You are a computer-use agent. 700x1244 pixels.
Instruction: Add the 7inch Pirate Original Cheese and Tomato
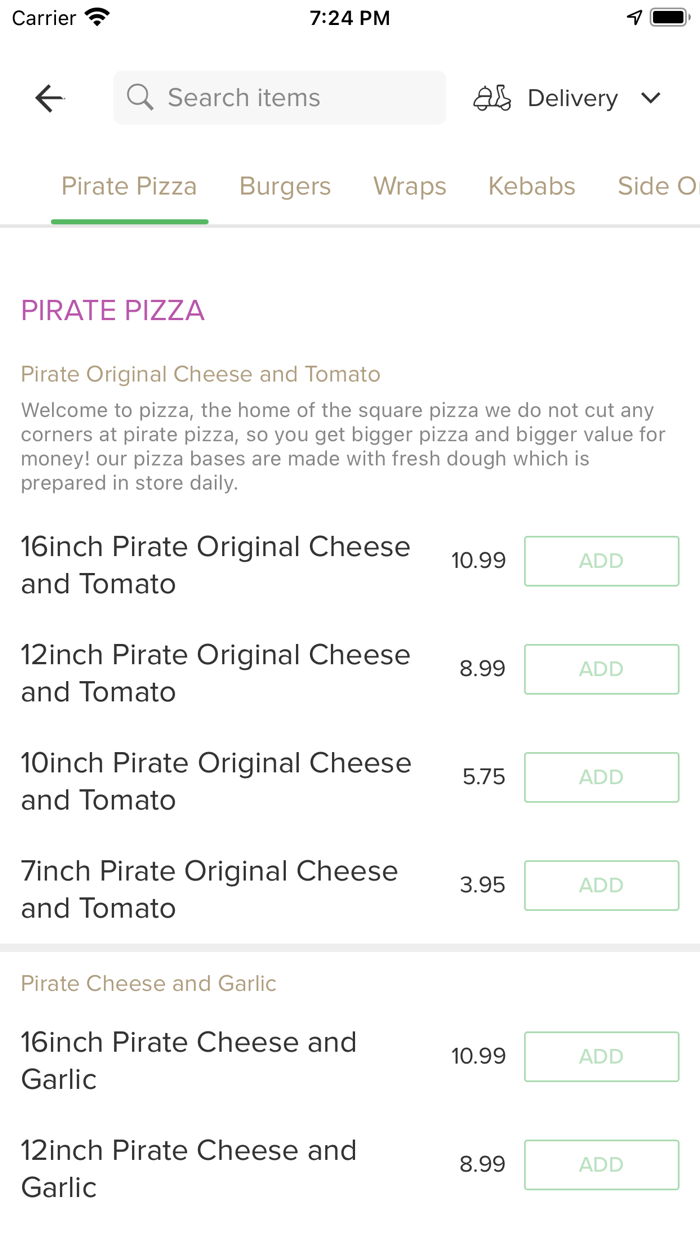tap(601, 885)
